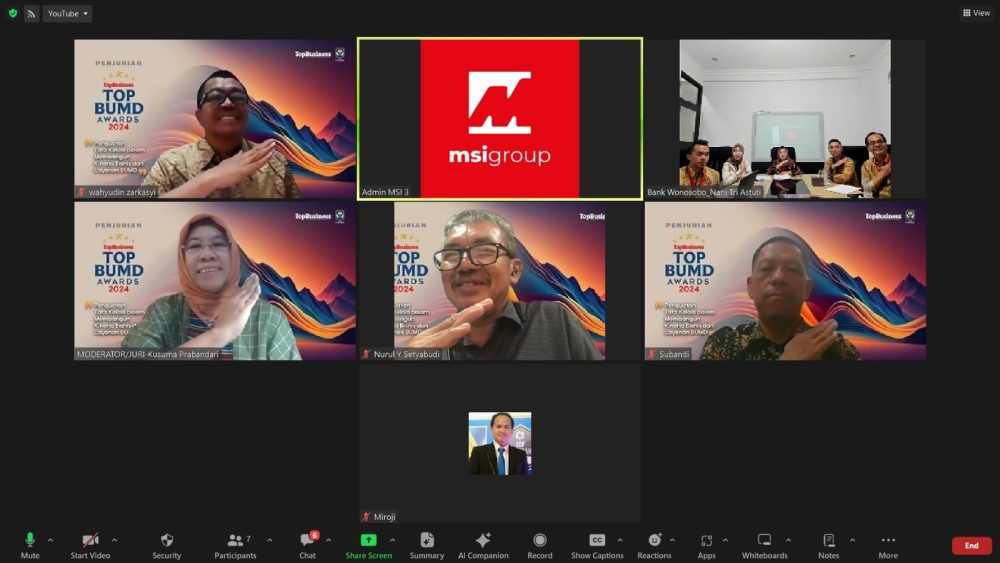1000x563 pixels.
Task: Open the YouTube live stream dropdown
Action: 68,13
